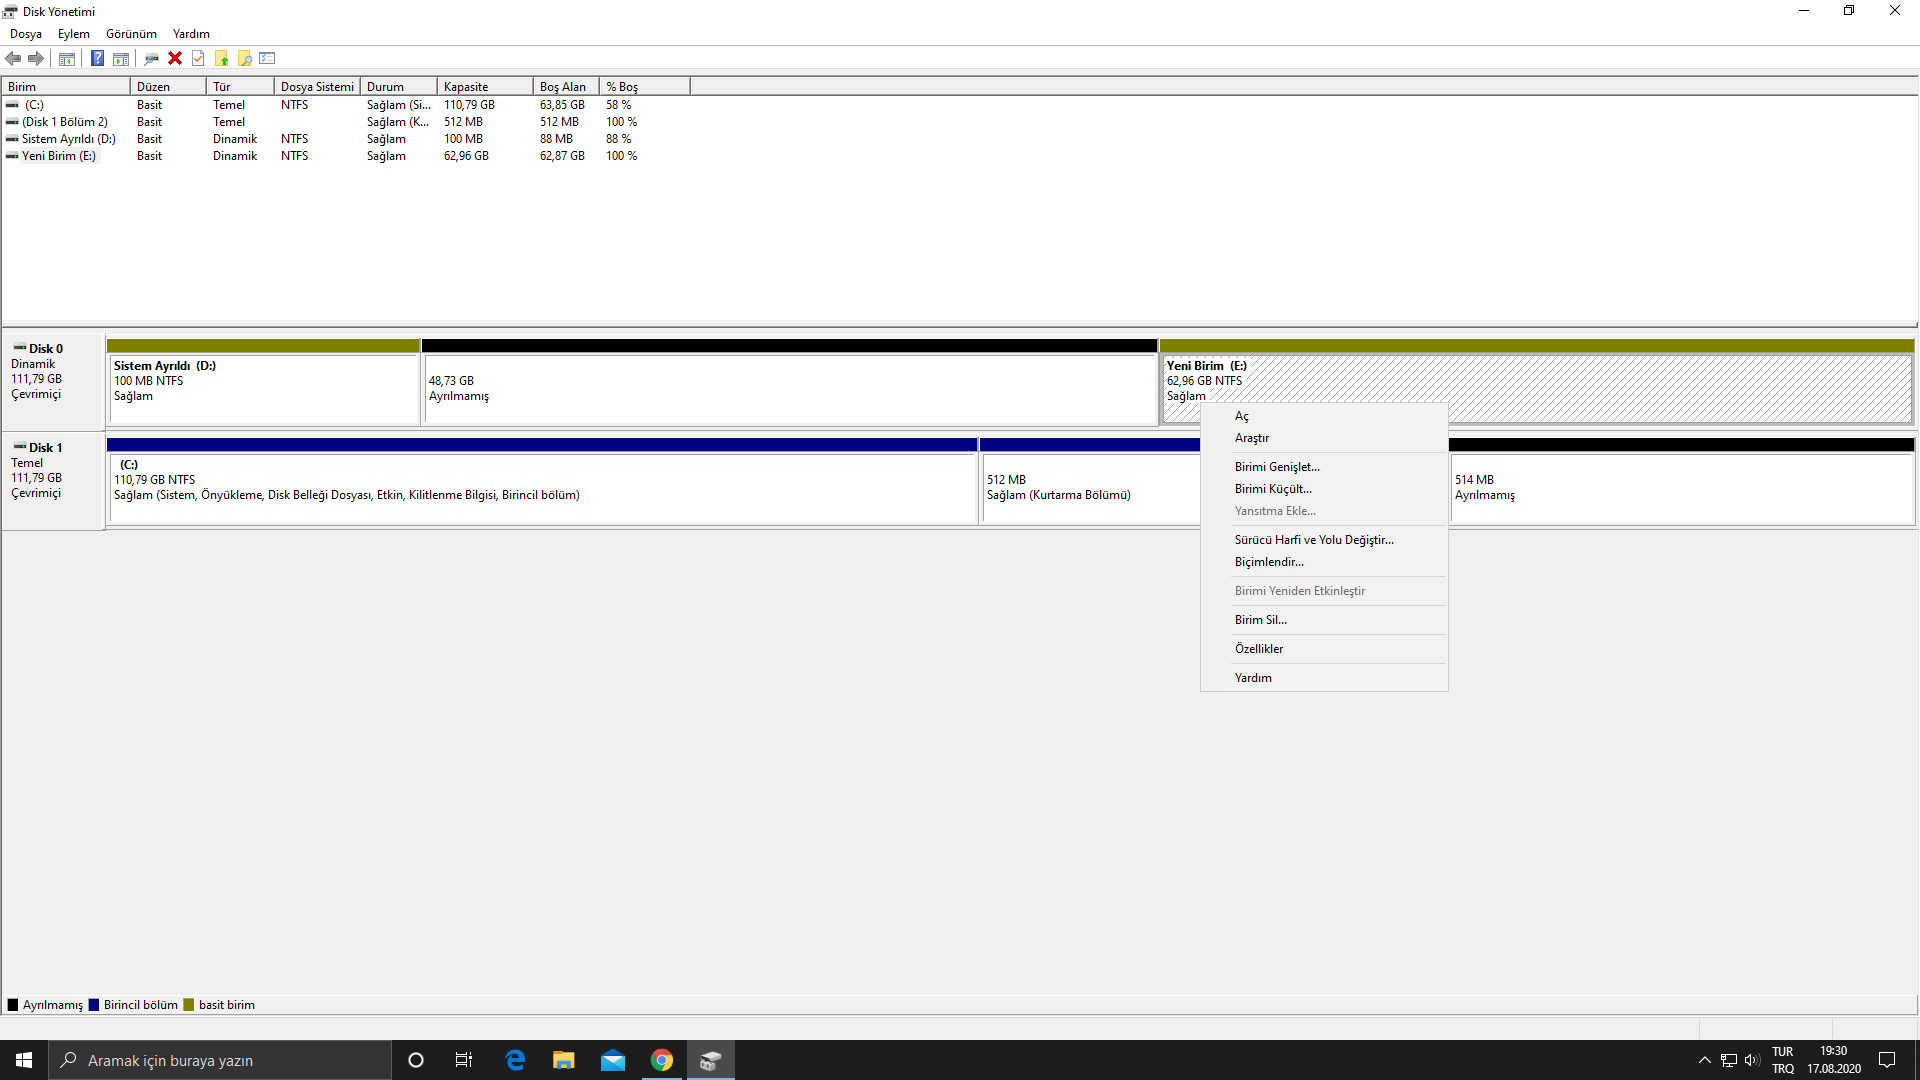Image resolution: width=1920 pixels, height=1080 pixels.
Task: Click the red X delete toolbar icon
Action: (175, 58)
